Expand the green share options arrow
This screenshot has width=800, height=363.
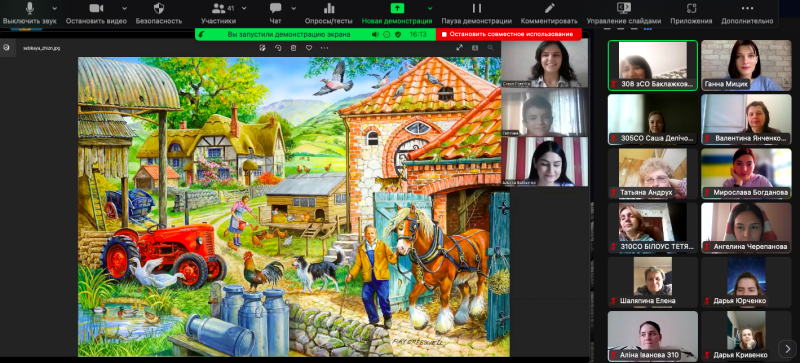coord(430,8)
